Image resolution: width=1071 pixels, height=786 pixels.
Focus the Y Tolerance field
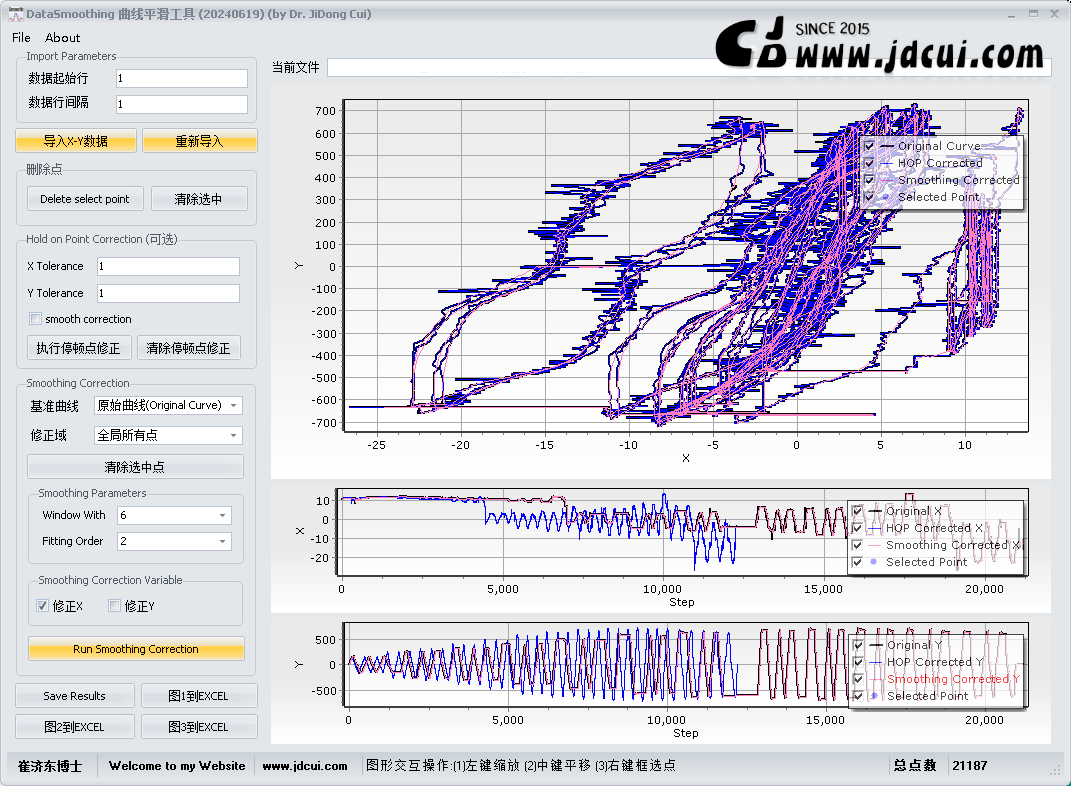coord(168,293)
